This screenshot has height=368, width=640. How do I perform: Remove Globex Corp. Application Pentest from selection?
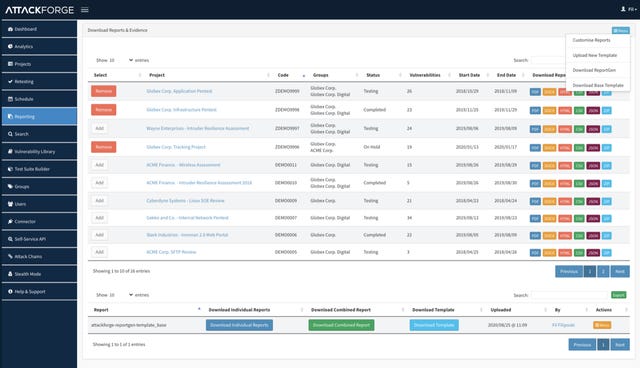point(104,91)
